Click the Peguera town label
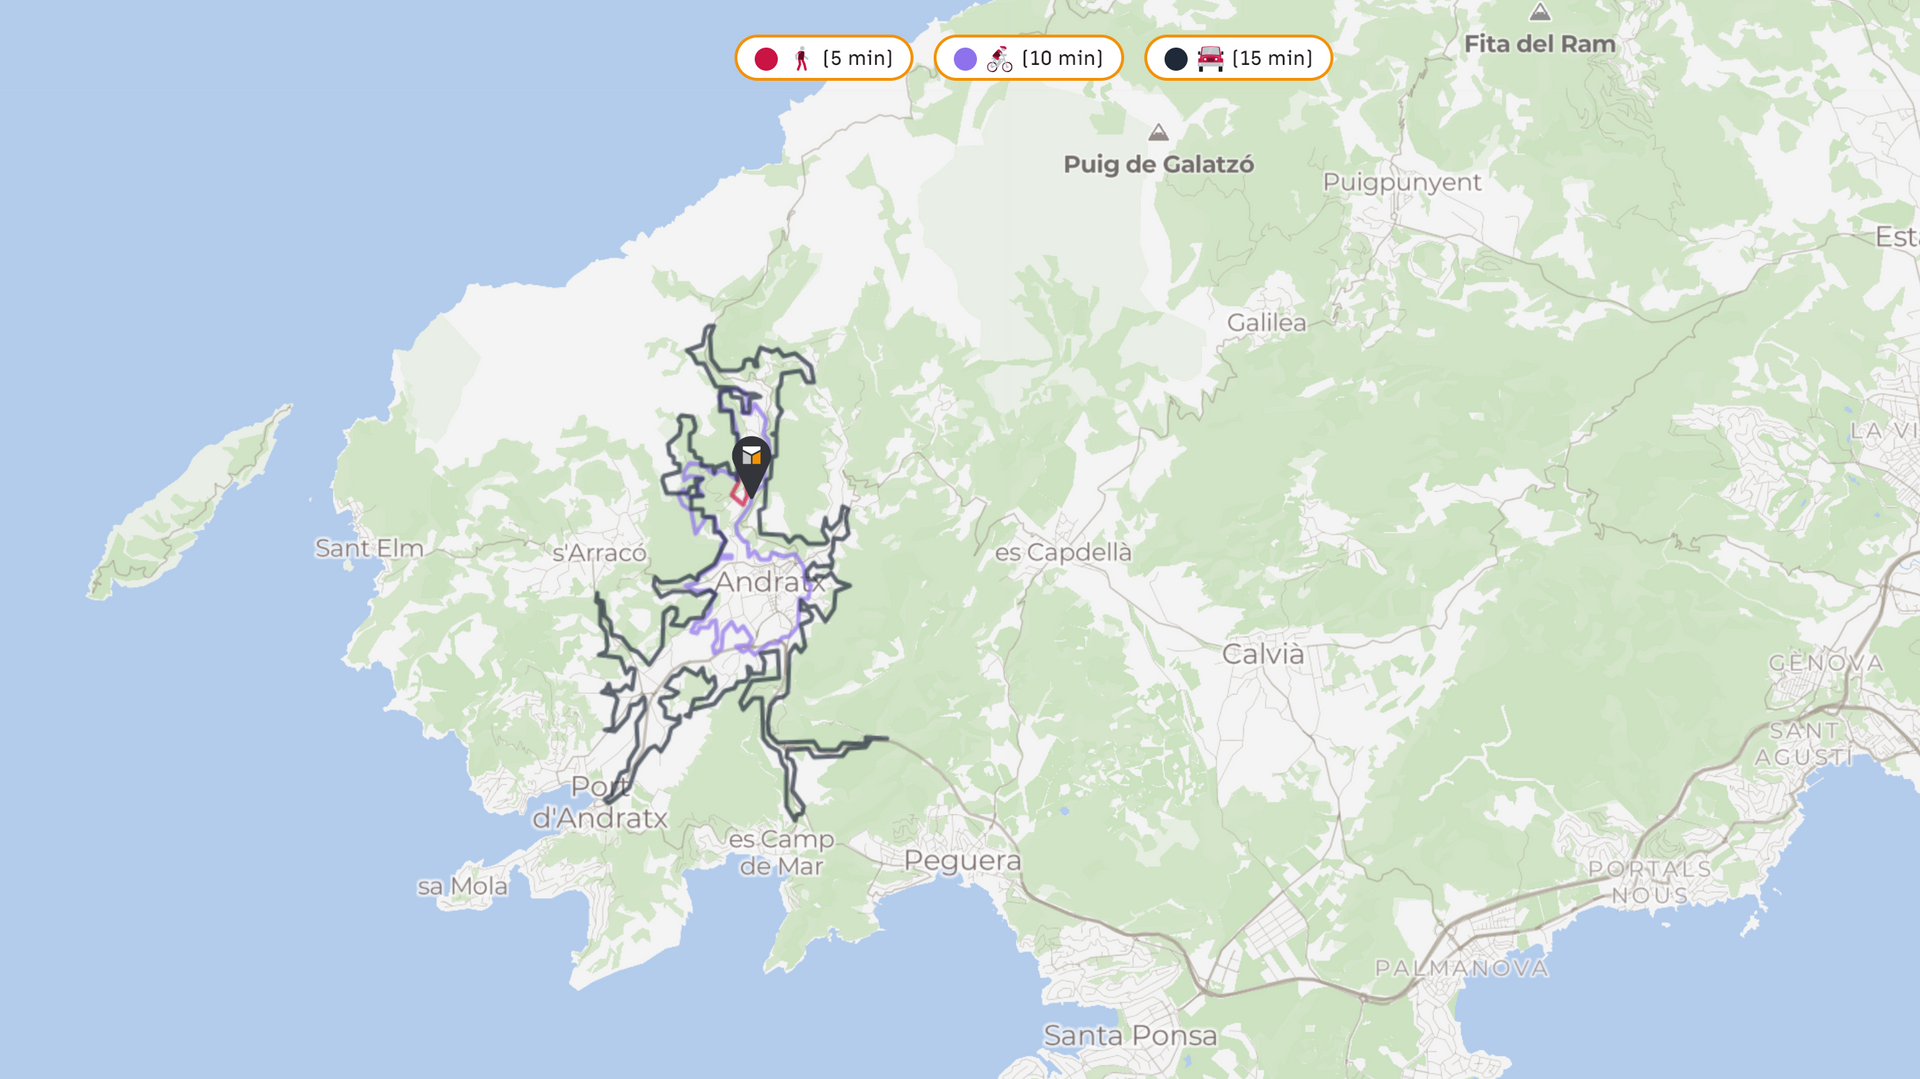 coord(962,860)
